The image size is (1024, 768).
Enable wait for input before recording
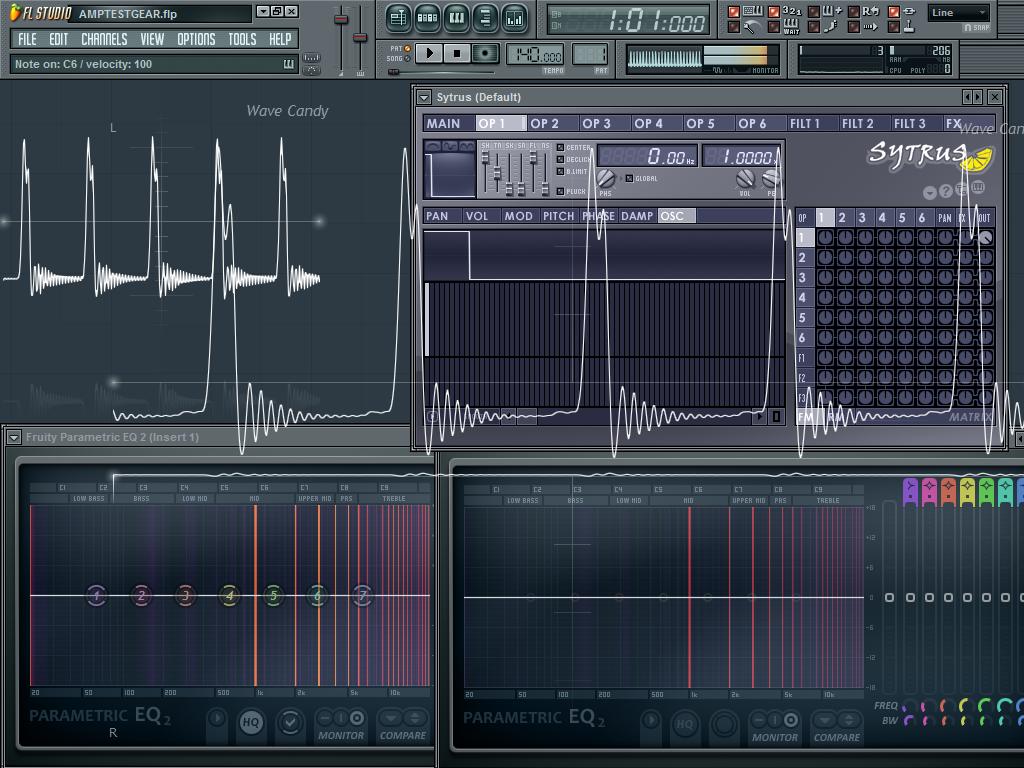click(774, 27)
